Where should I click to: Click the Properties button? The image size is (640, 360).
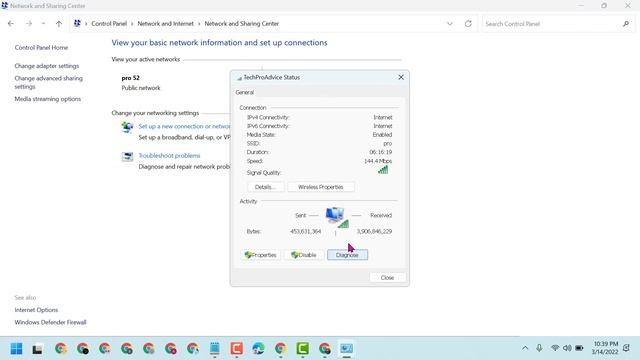click(260, 255)
